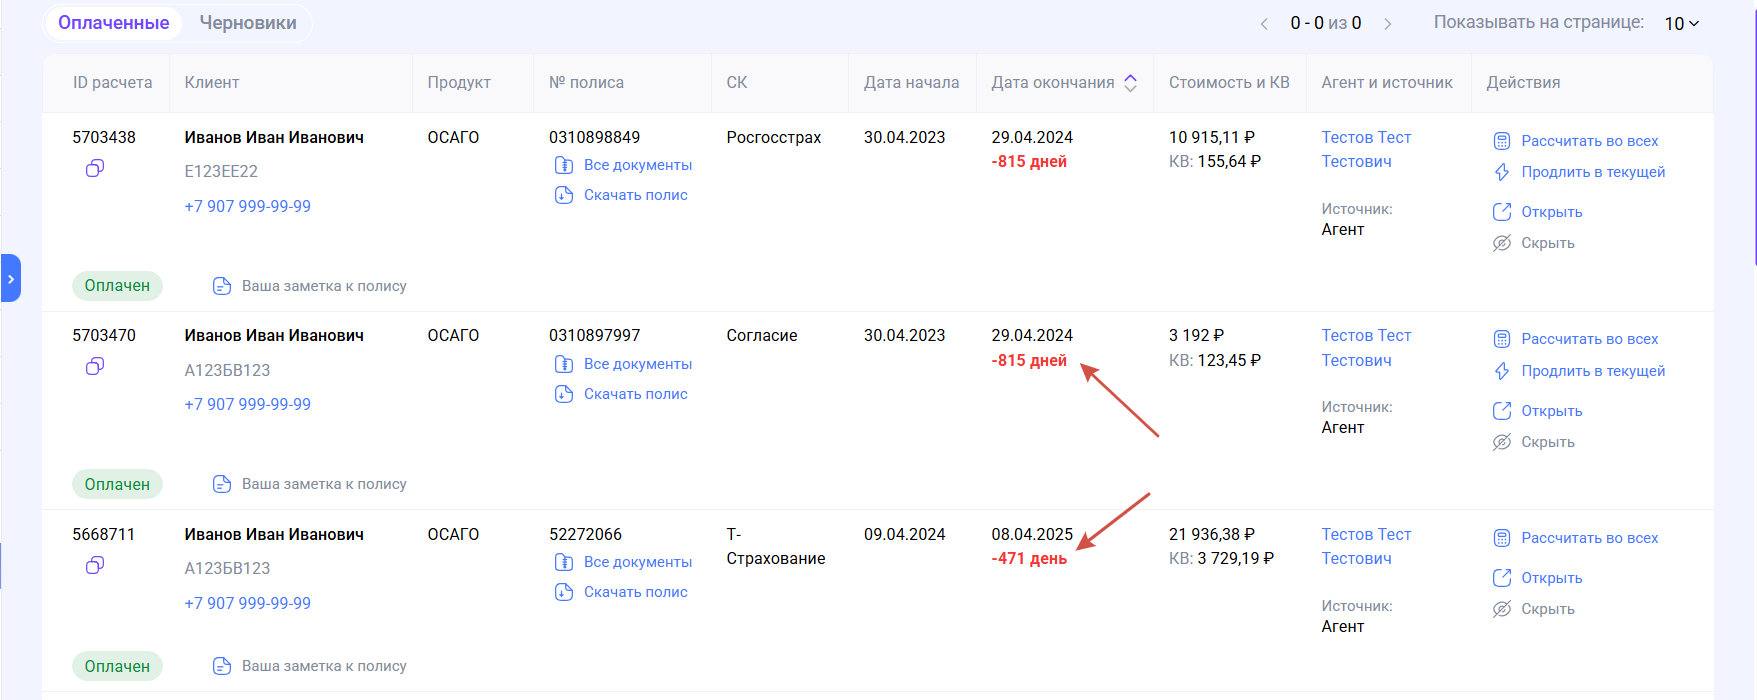1757x700 pixels.
Task: Hide calculation 5703470 via Скрыть
Action: click(1547, 442)
